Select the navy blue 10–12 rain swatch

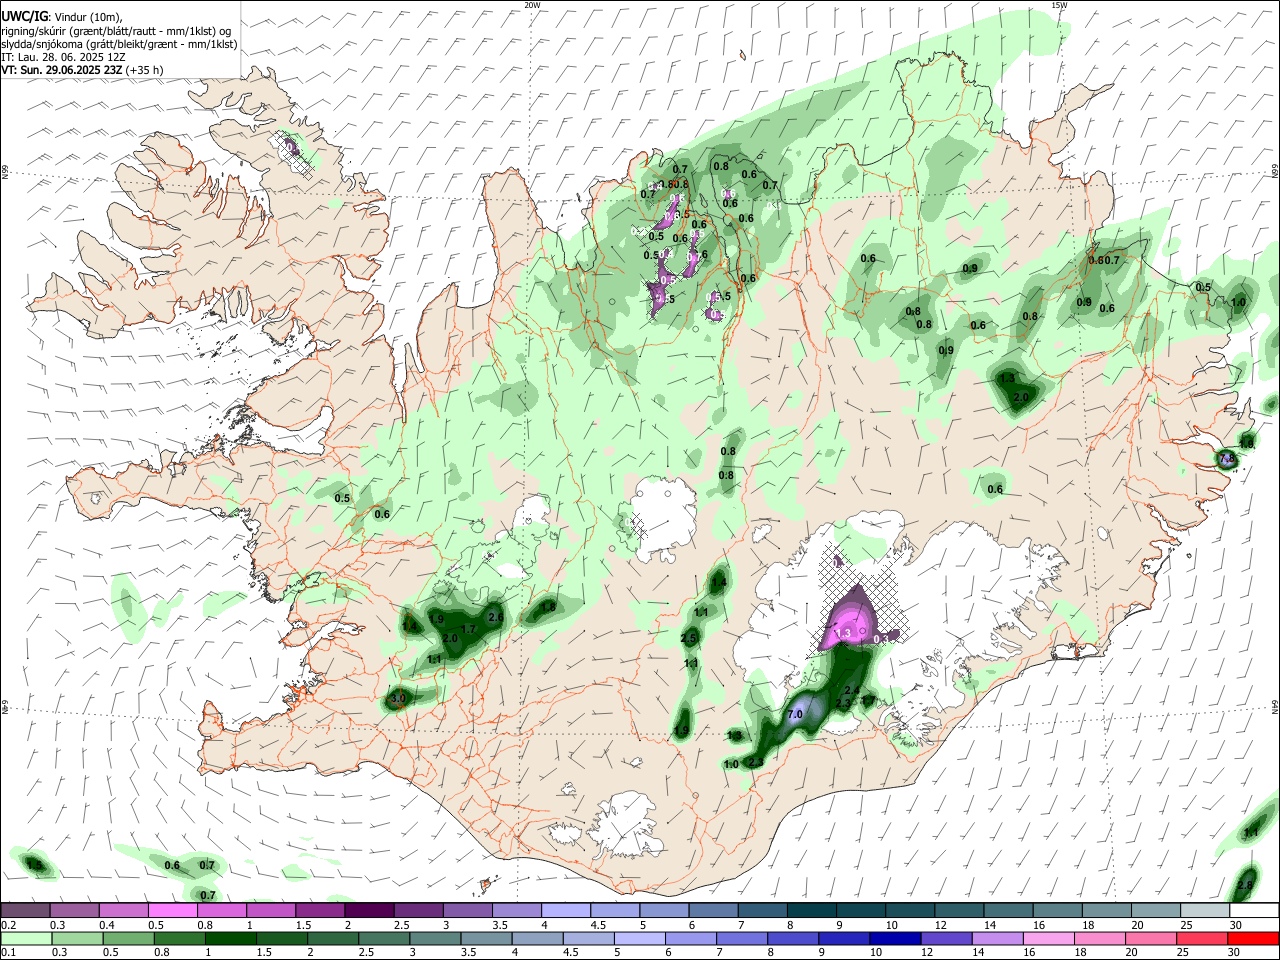tap(894, 938)
